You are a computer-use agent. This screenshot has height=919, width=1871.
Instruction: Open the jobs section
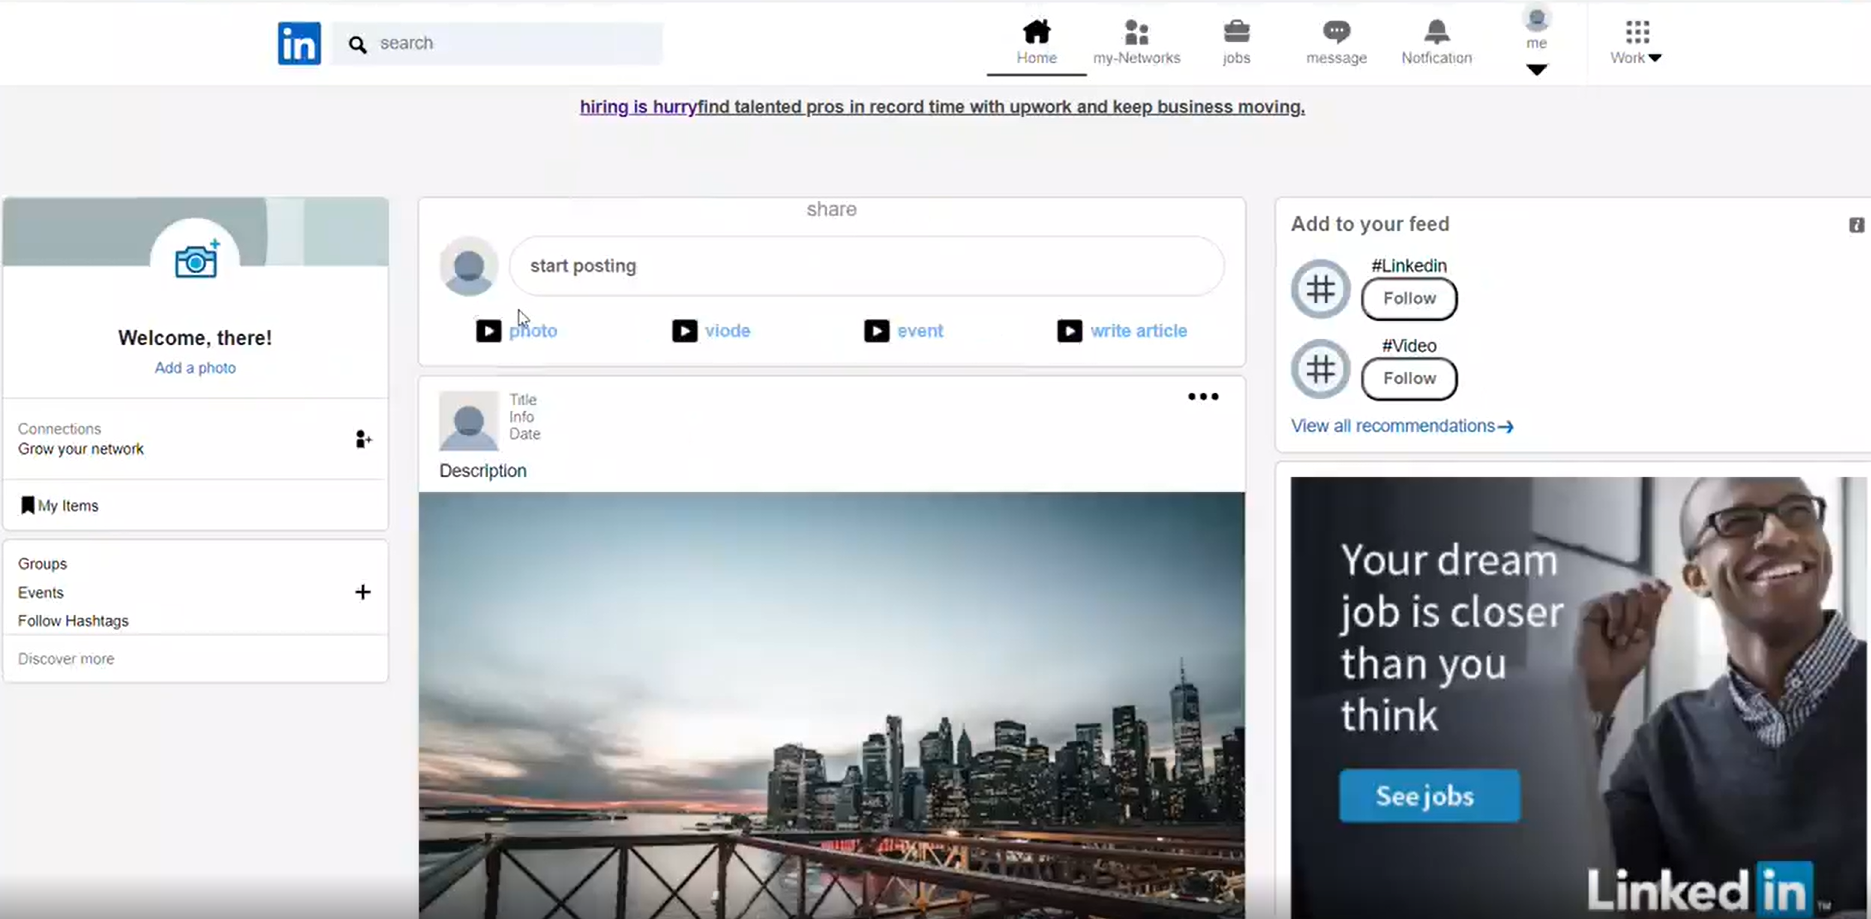(1236, 42)
